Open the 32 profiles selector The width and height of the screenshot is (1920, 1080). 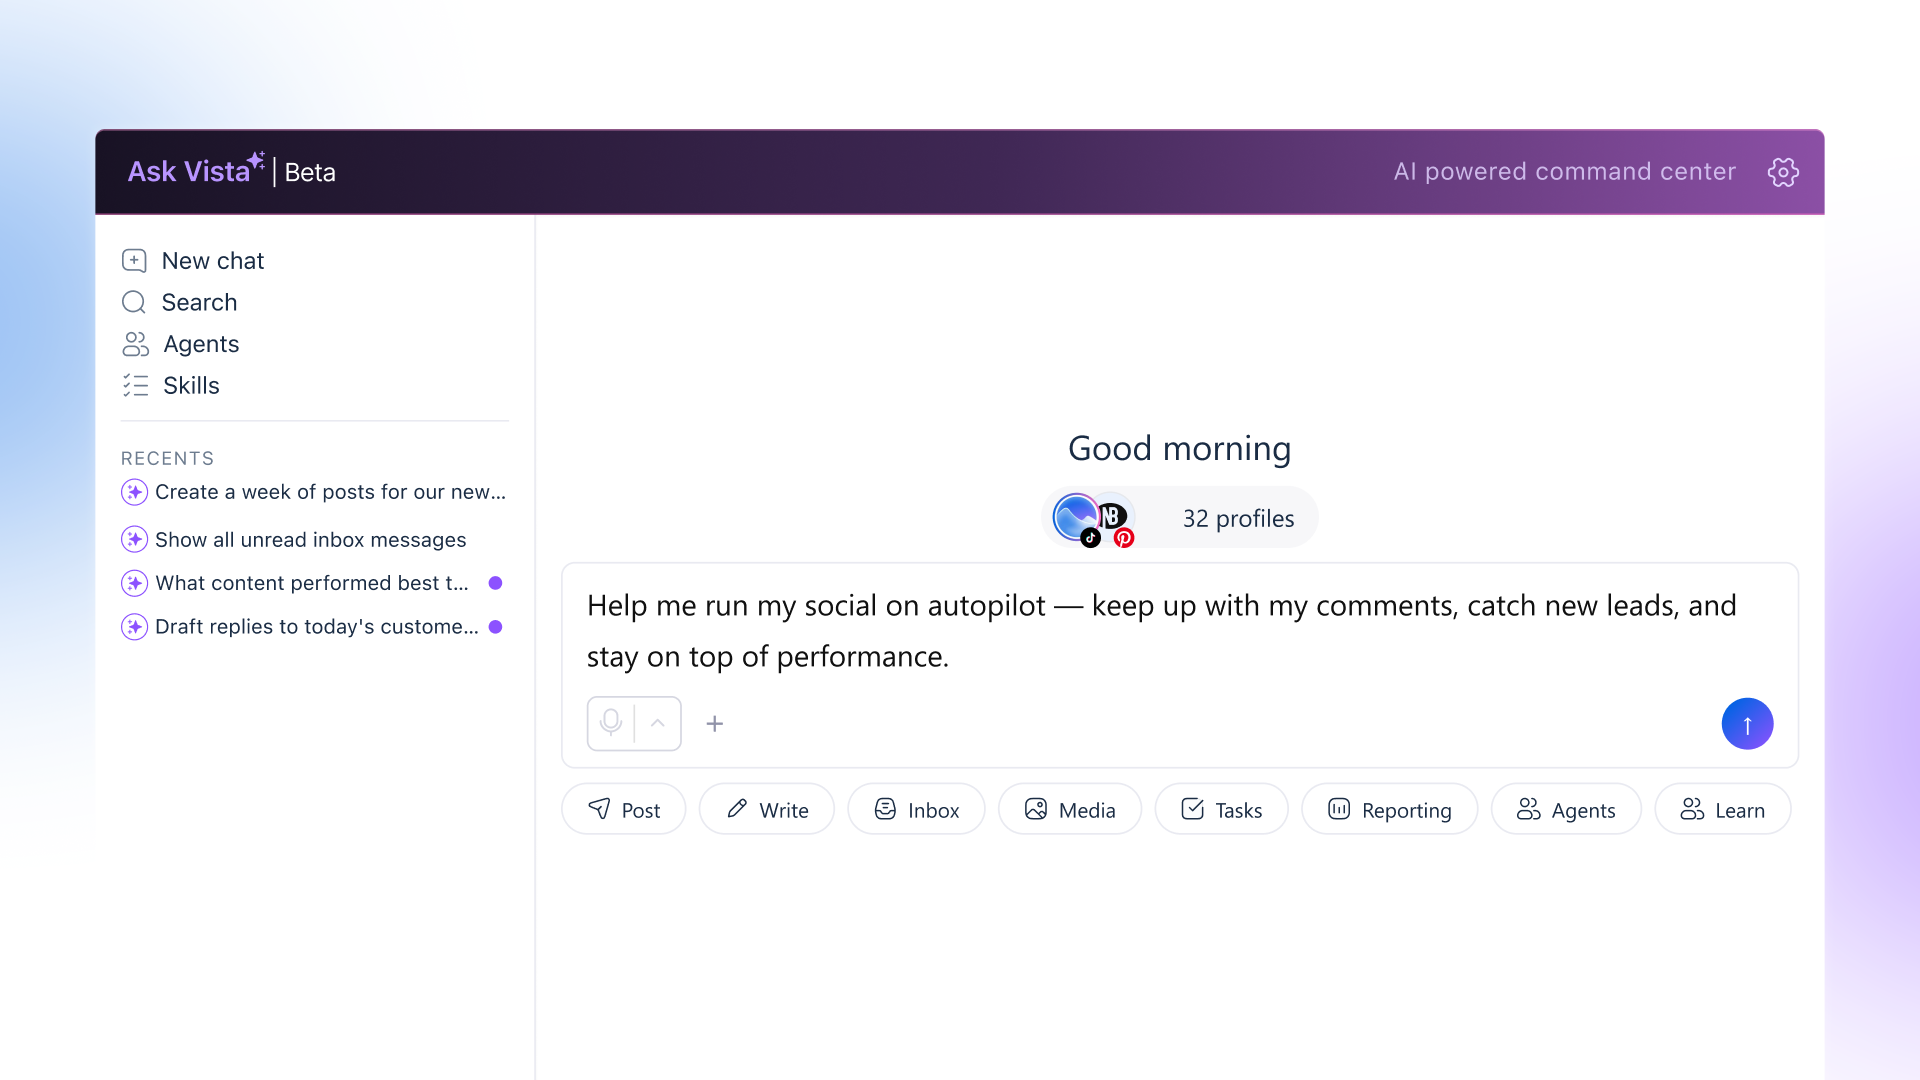[1180, 518]
